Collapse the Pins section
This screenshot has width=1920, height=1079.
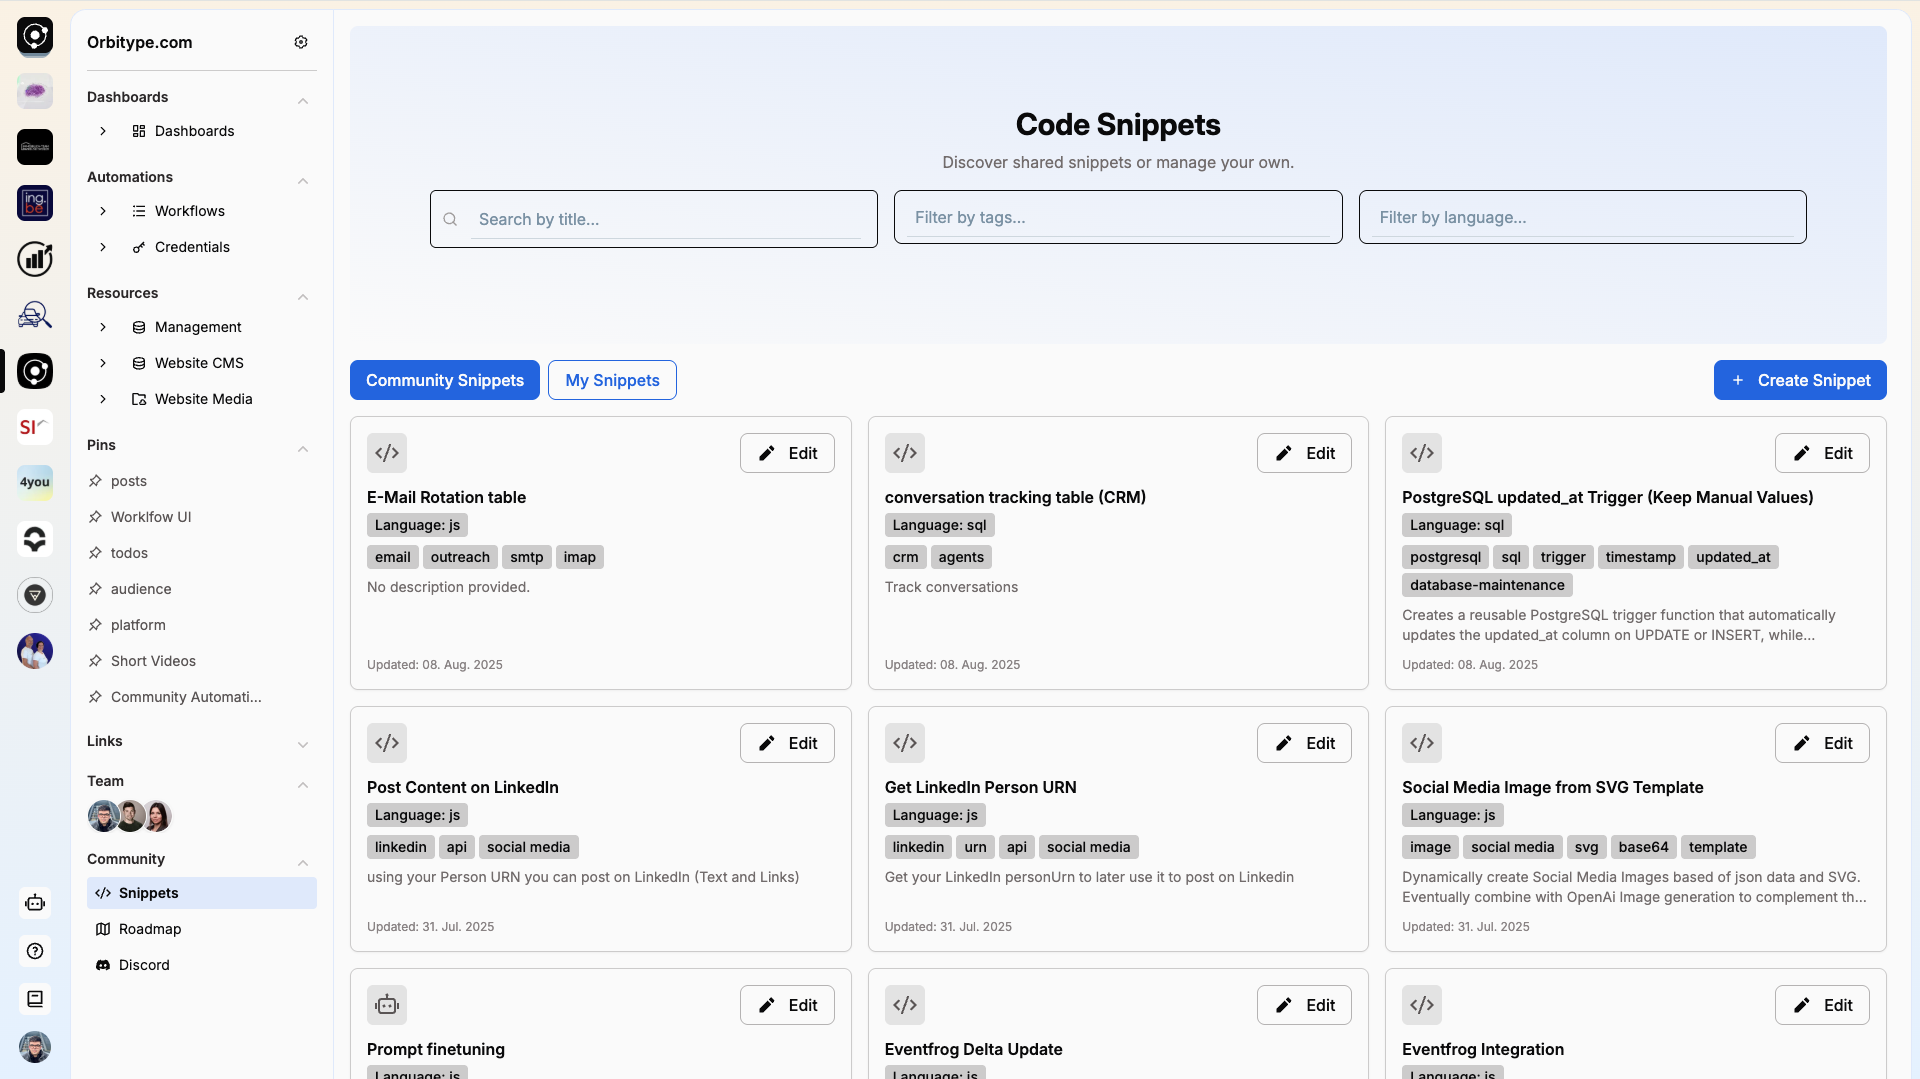pos(303,448)
